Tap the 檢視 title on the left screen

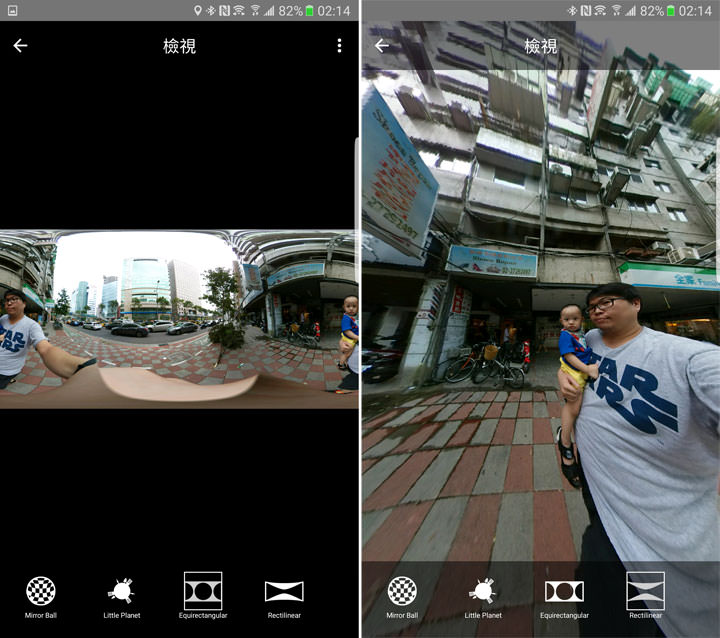[x=179, y=46]
